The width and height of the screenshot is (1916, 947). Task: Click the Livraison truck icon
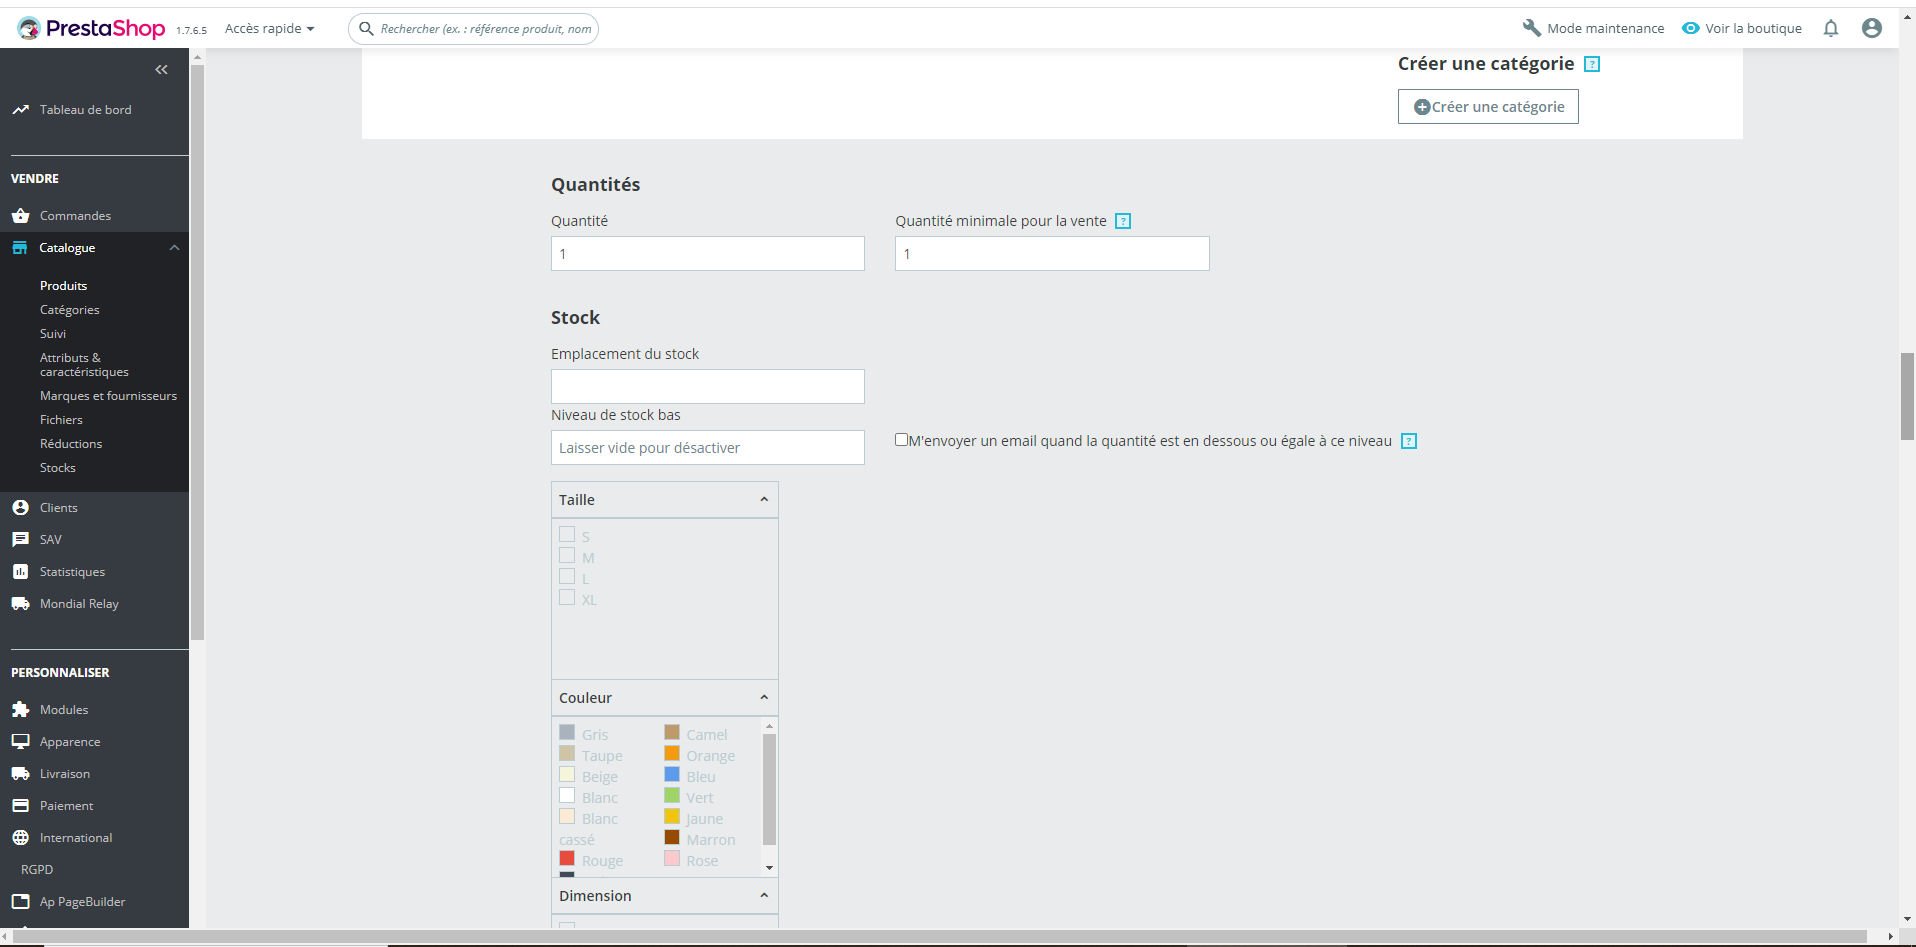coord(20,774)
